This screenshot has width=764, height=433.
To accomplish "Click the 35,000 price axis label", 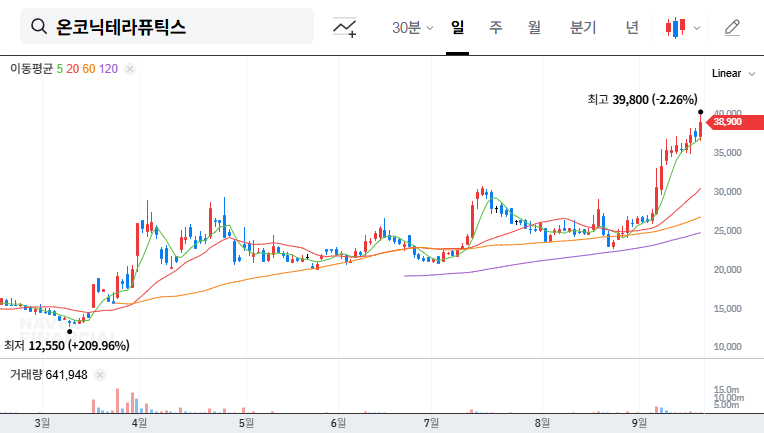I will (x=727, y=153).
